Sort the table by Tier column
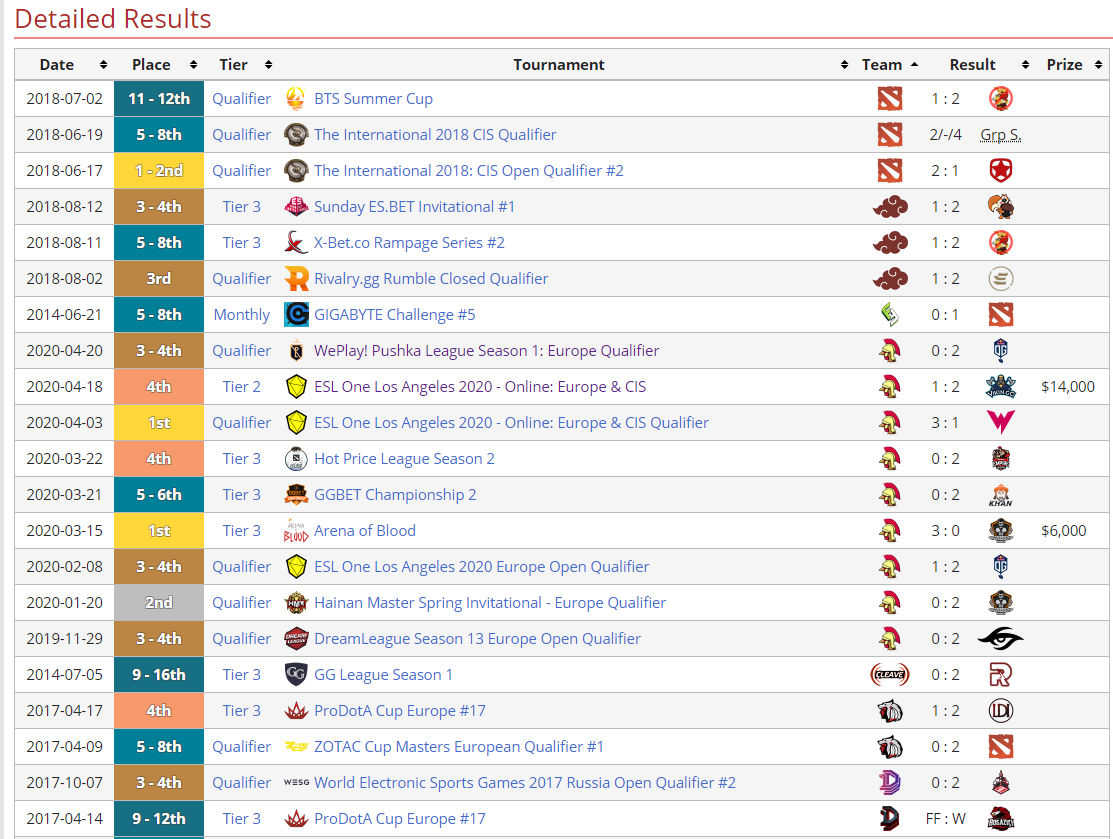 (x=234, y=65)
